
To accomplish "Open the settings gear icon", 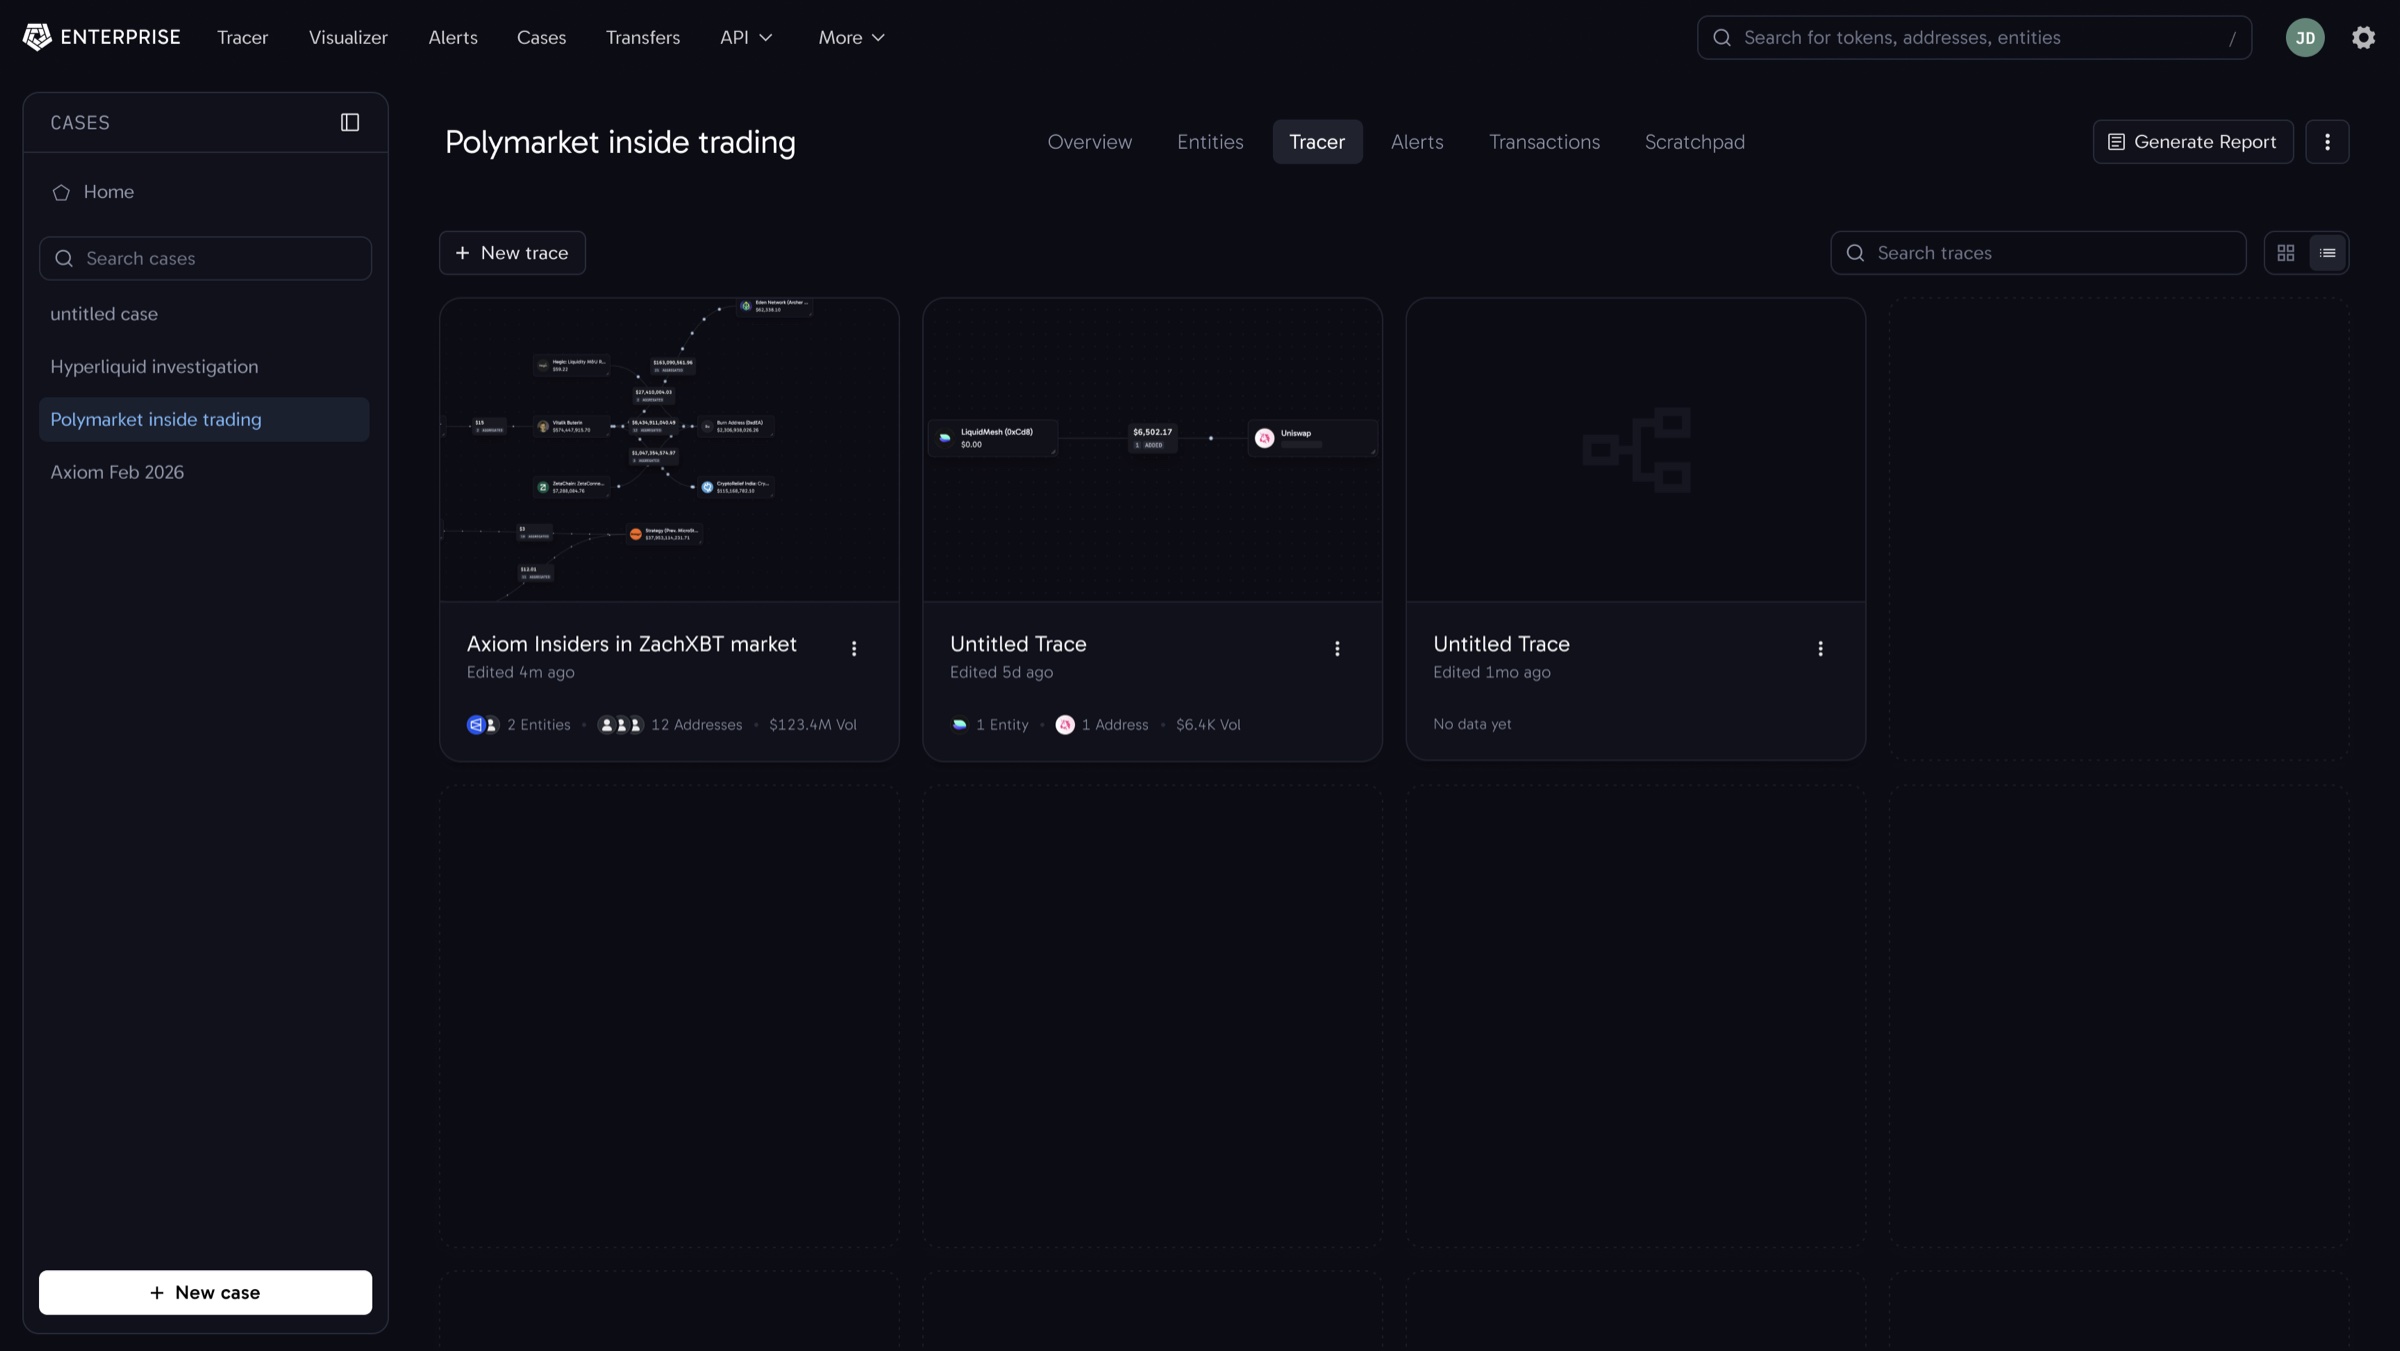I will tap(2363, 37).
